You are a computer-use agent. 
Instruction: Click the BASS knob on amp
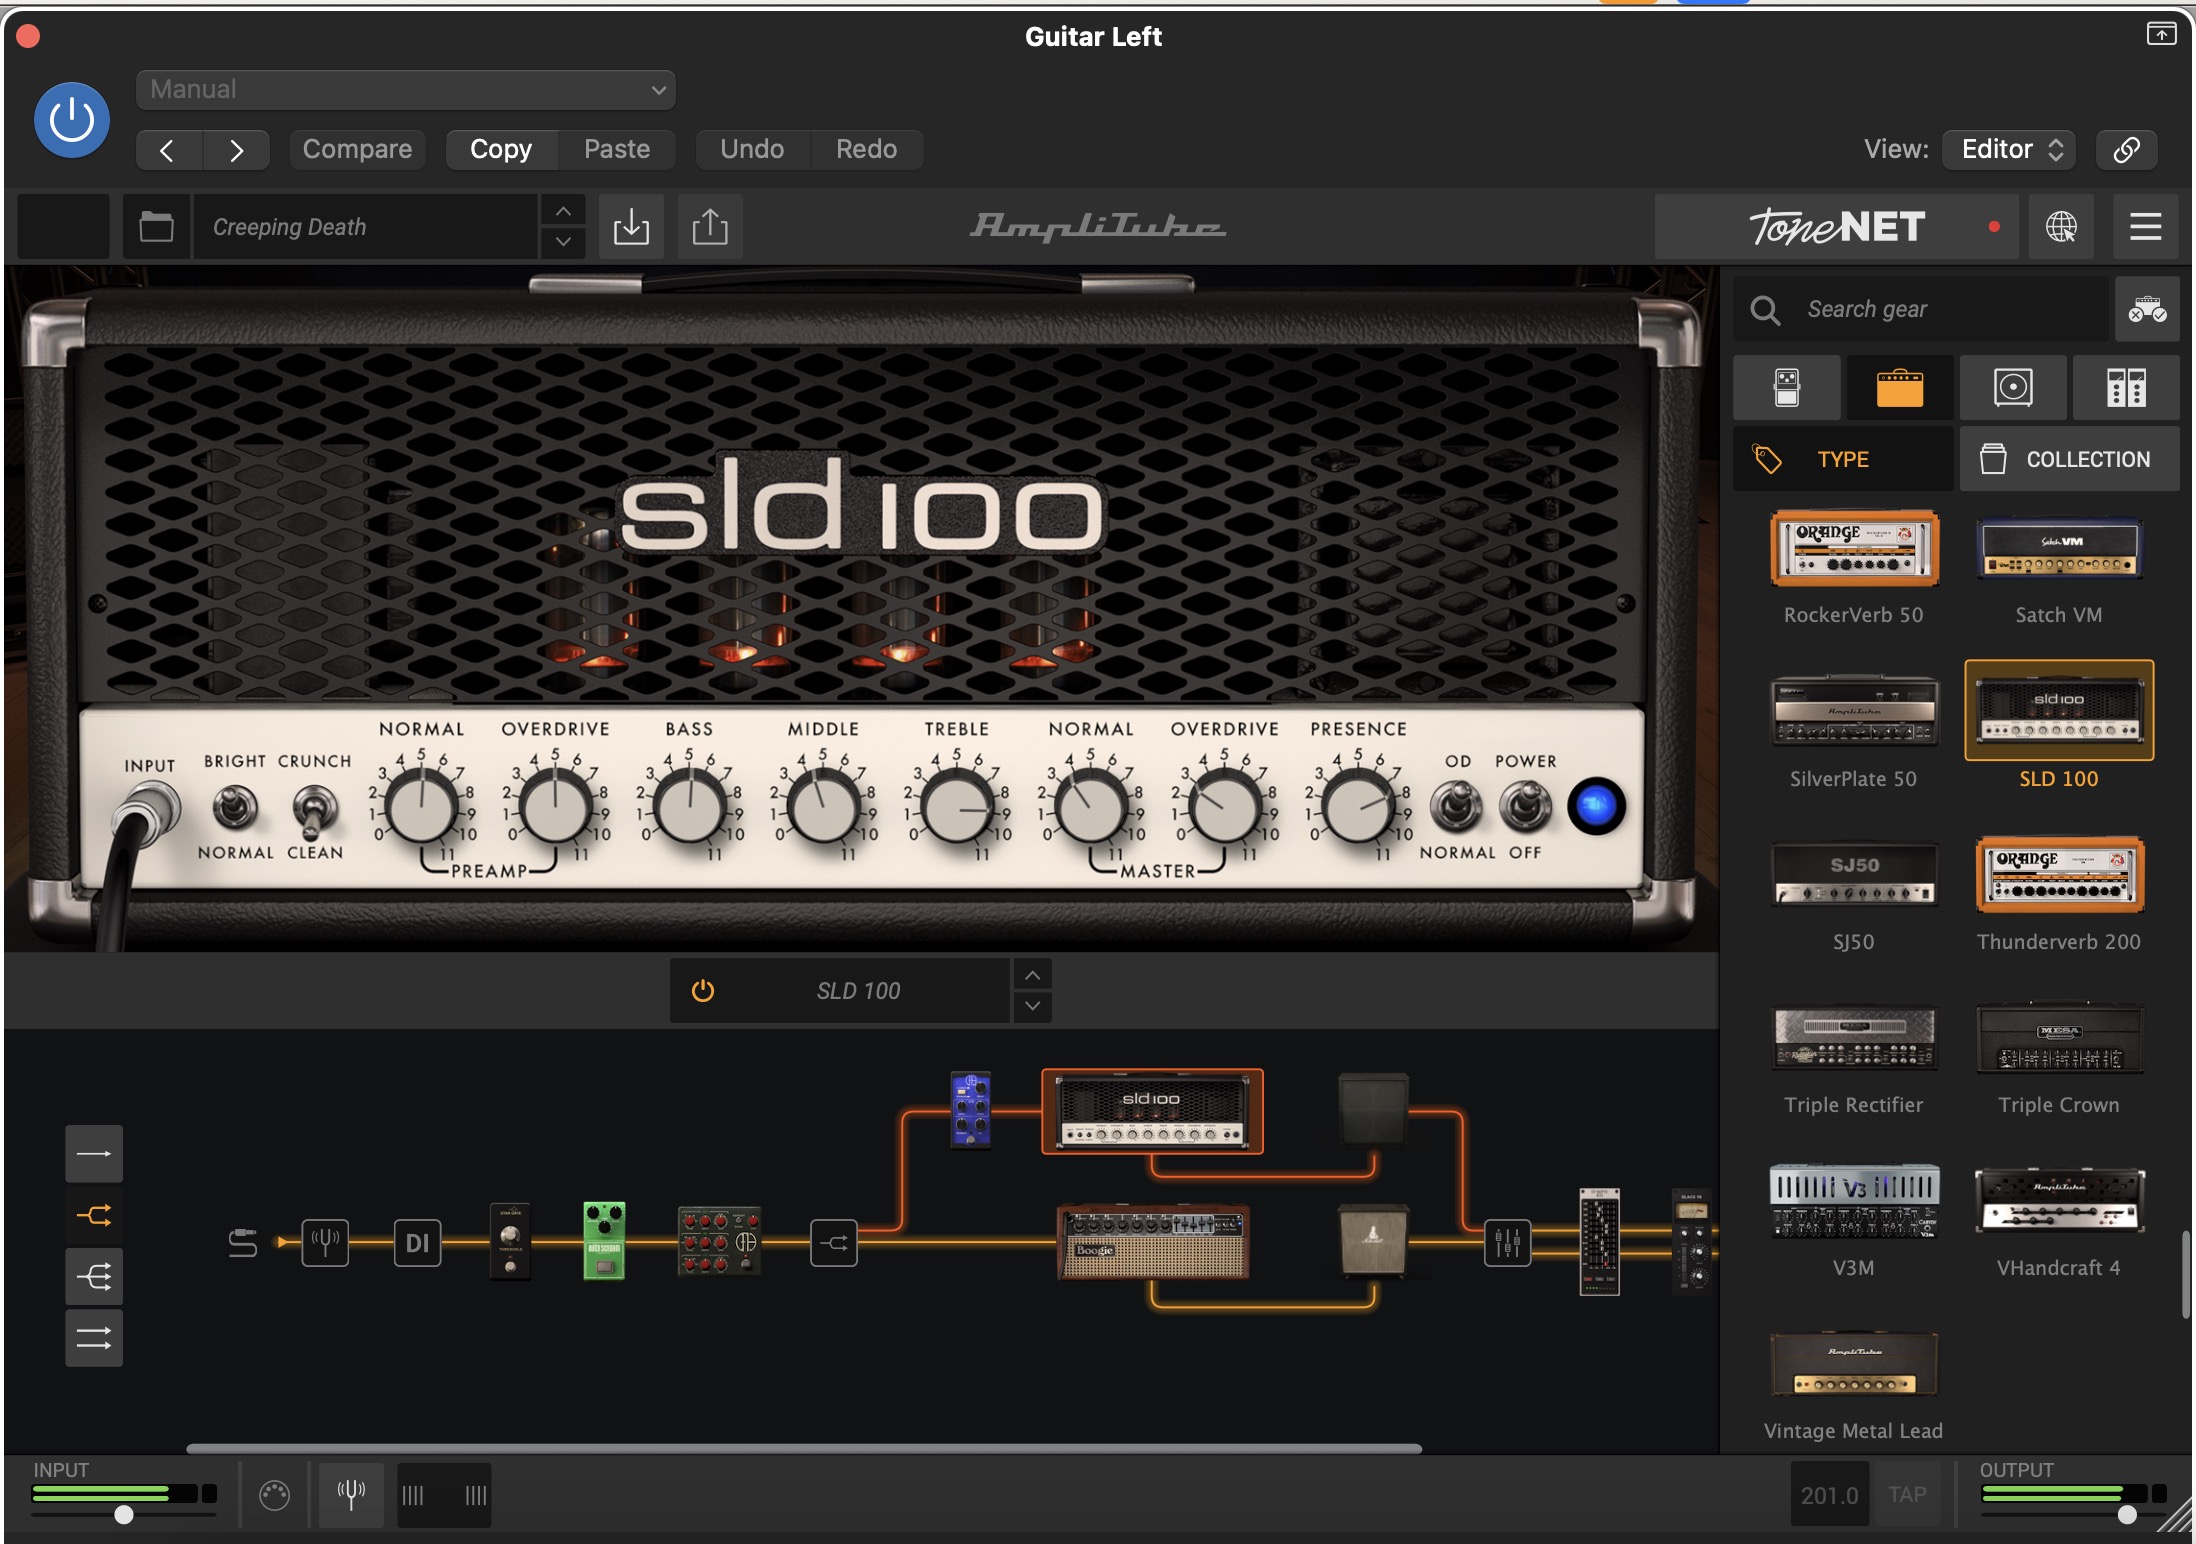(x=689, y=808)
